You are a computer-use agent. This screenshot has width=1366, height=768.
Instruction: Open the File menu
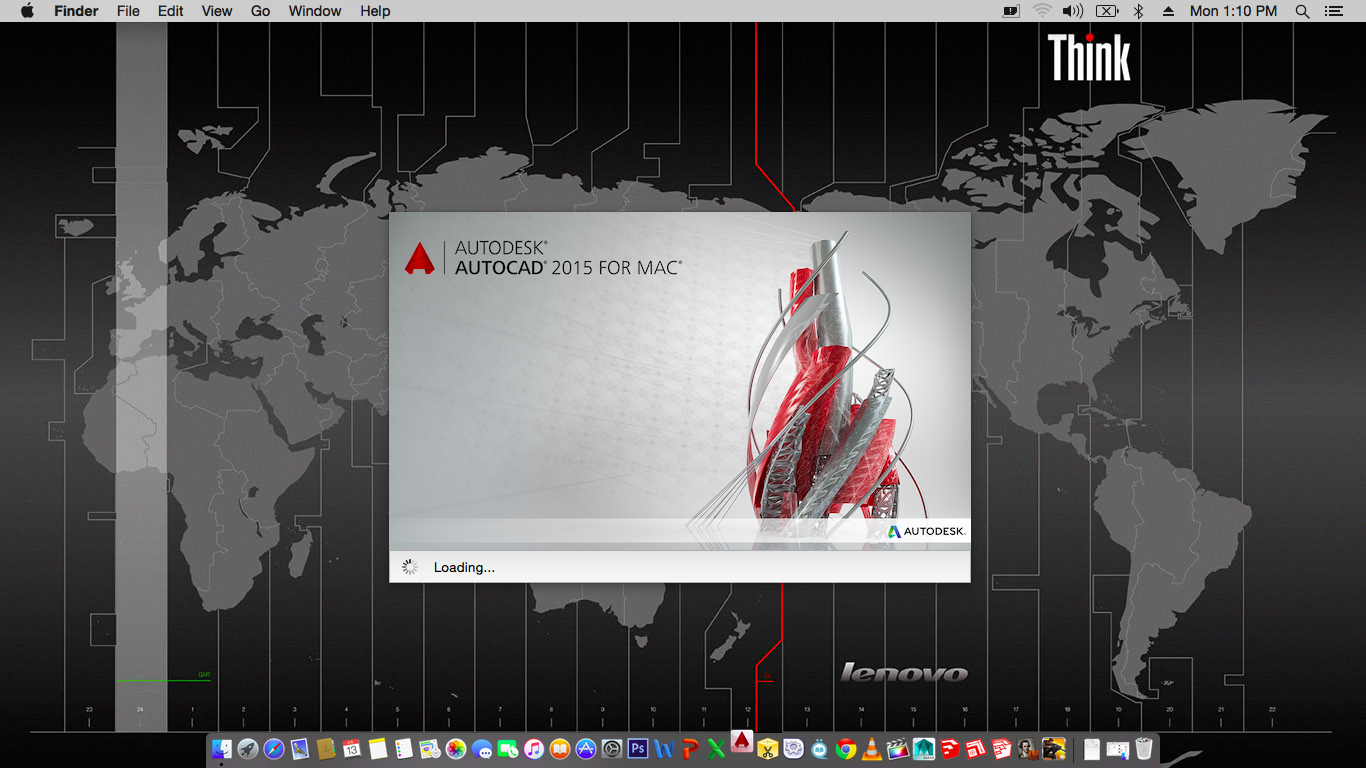click(x=128, y=11)
